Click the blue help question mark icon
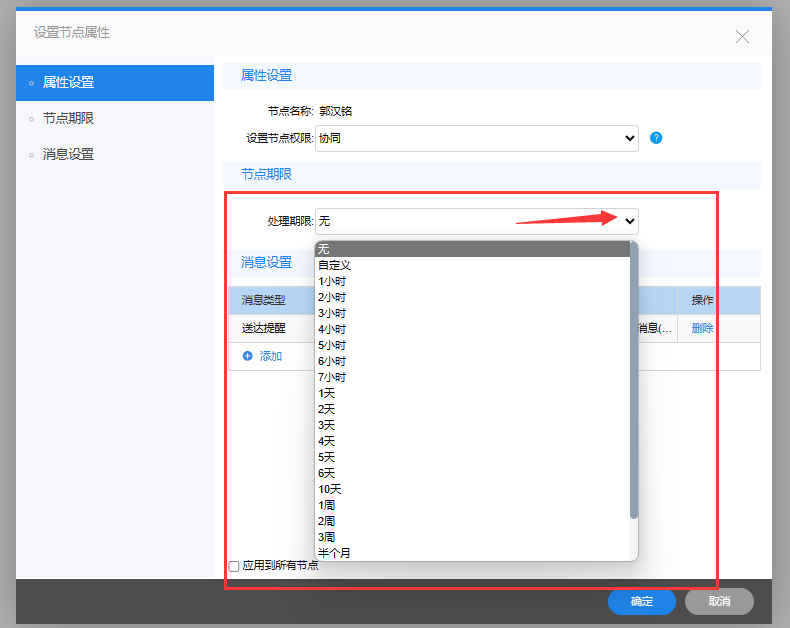 point(656,138)
